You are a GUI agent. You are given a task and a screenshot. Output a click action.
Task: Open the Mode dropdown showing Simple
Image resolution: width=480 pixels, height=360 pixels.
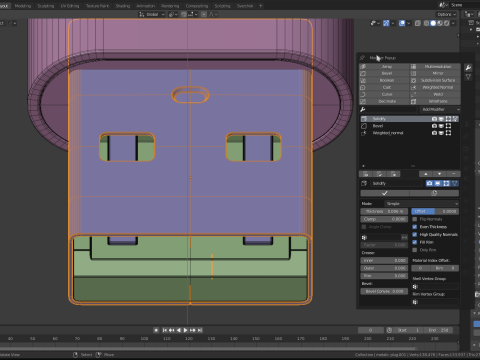pos(422,203)
